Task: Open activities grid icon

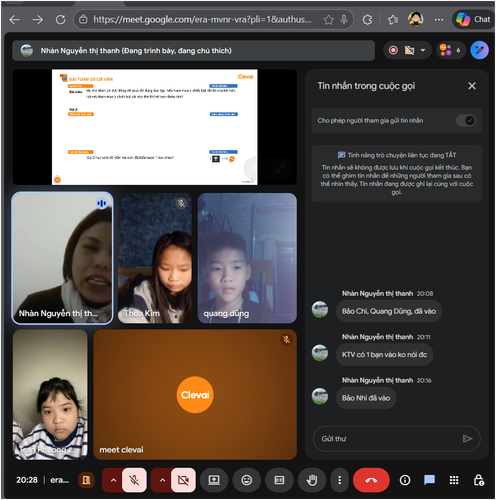Action: pyautogui.click(x=454, y=480)
